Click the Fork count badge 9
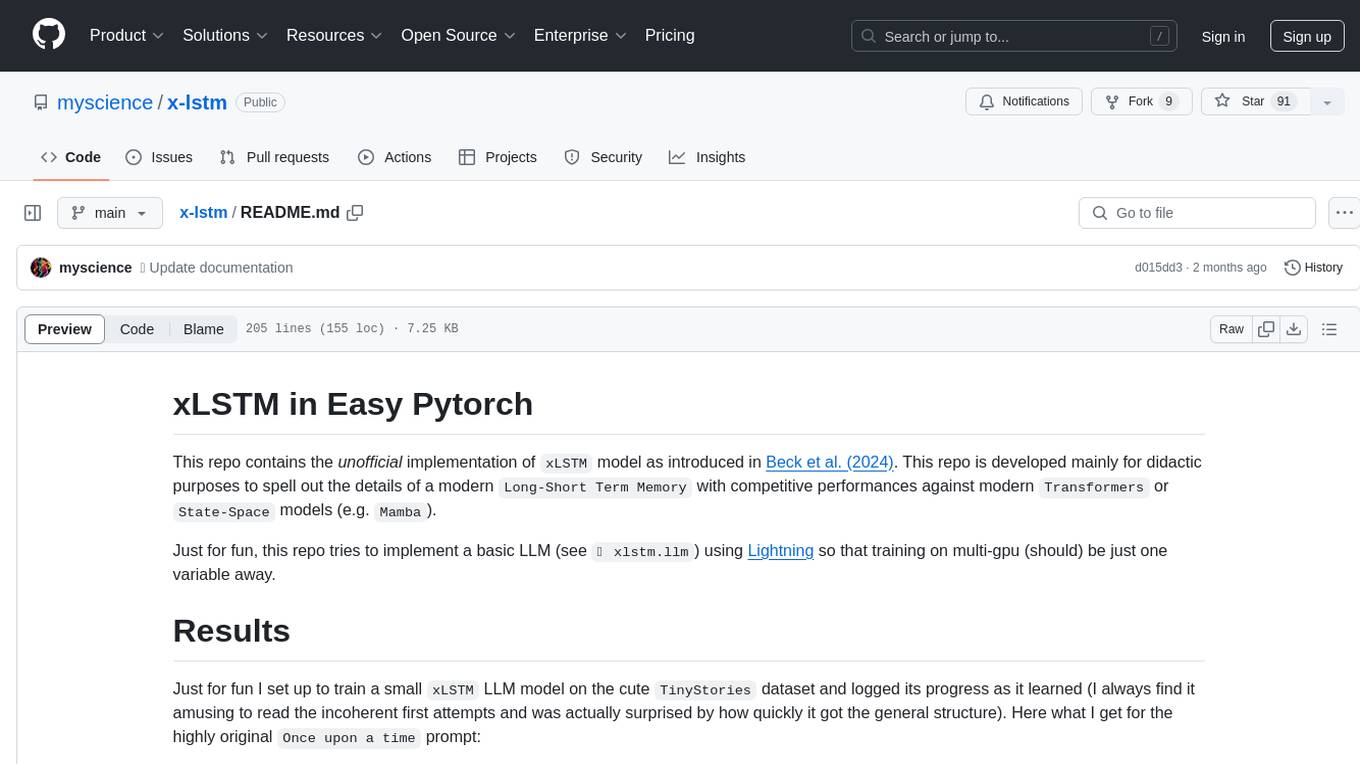This screenshot has height=764, width=1360. (1168, 102)
